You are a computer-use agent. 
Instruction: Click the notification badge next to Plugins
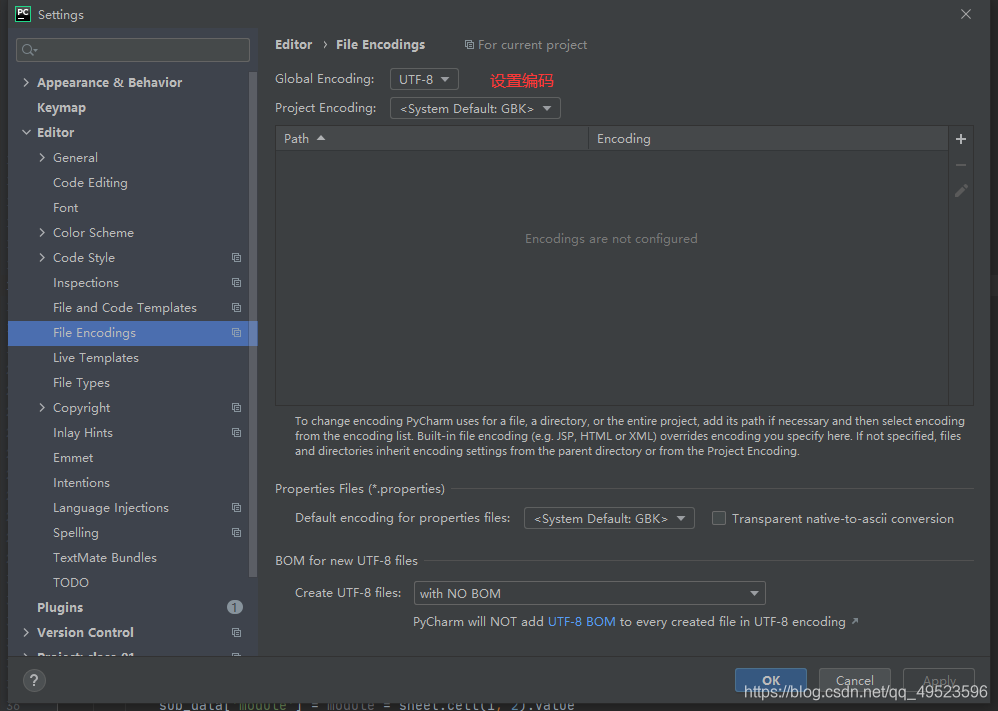point(234,607)
